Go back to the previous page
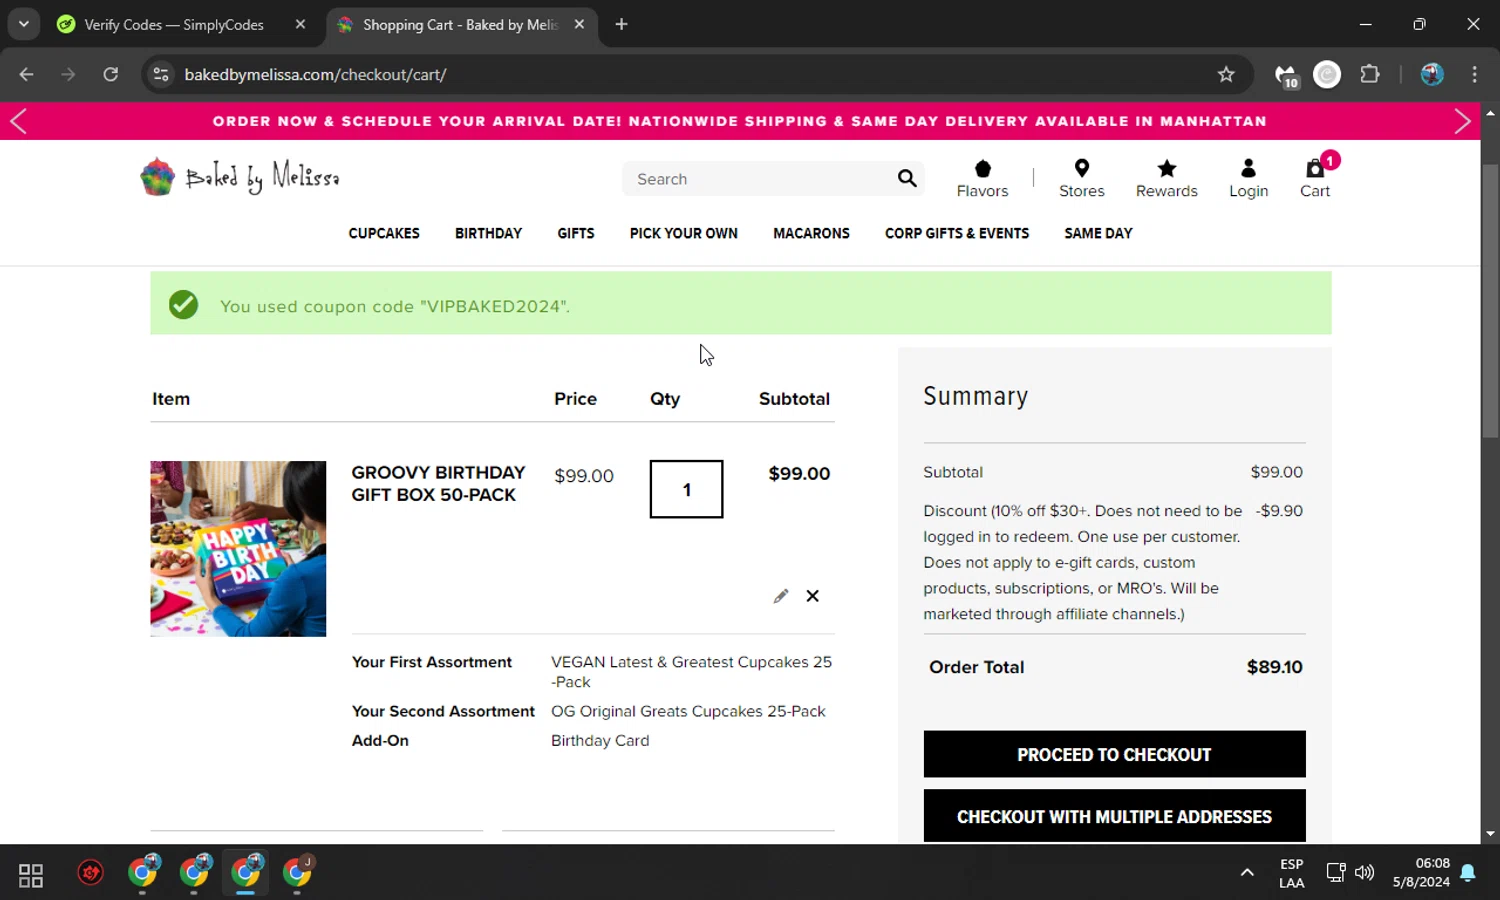 click(x=26, y=74)
